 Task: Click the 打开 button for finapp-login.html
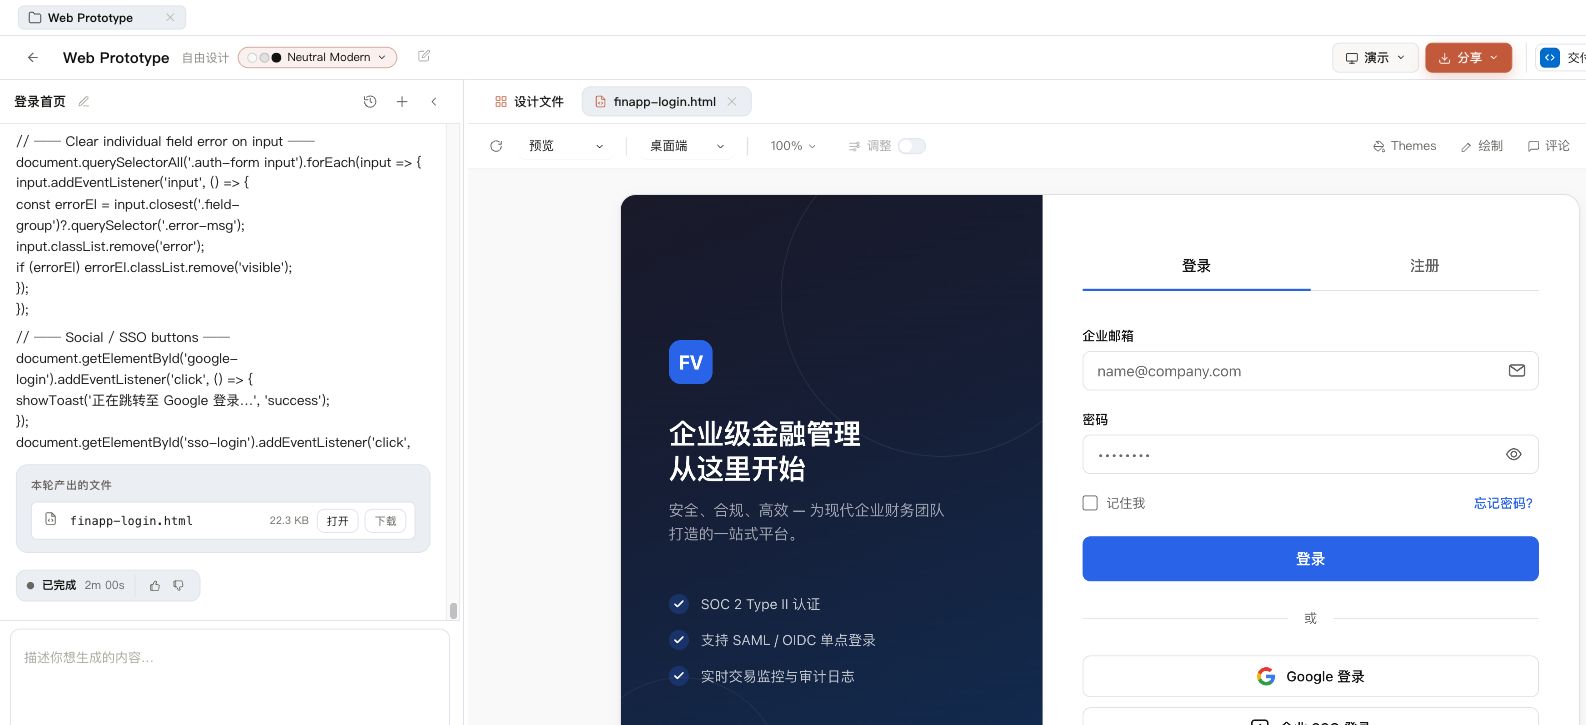338,521
